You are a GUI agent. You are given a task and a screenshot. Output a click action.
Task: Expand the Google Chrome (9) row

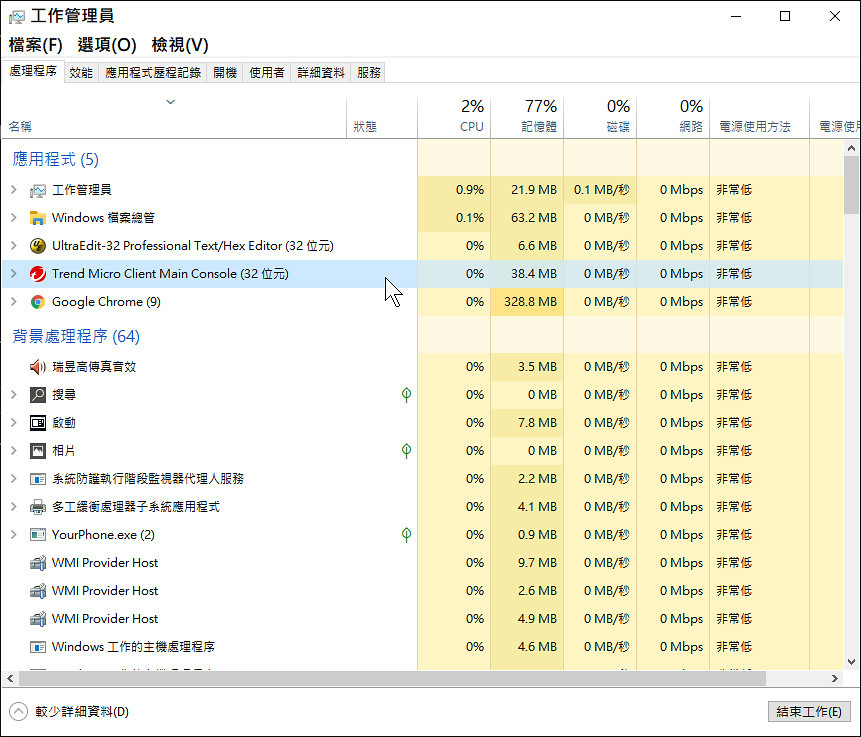click(x=14, y=302)
